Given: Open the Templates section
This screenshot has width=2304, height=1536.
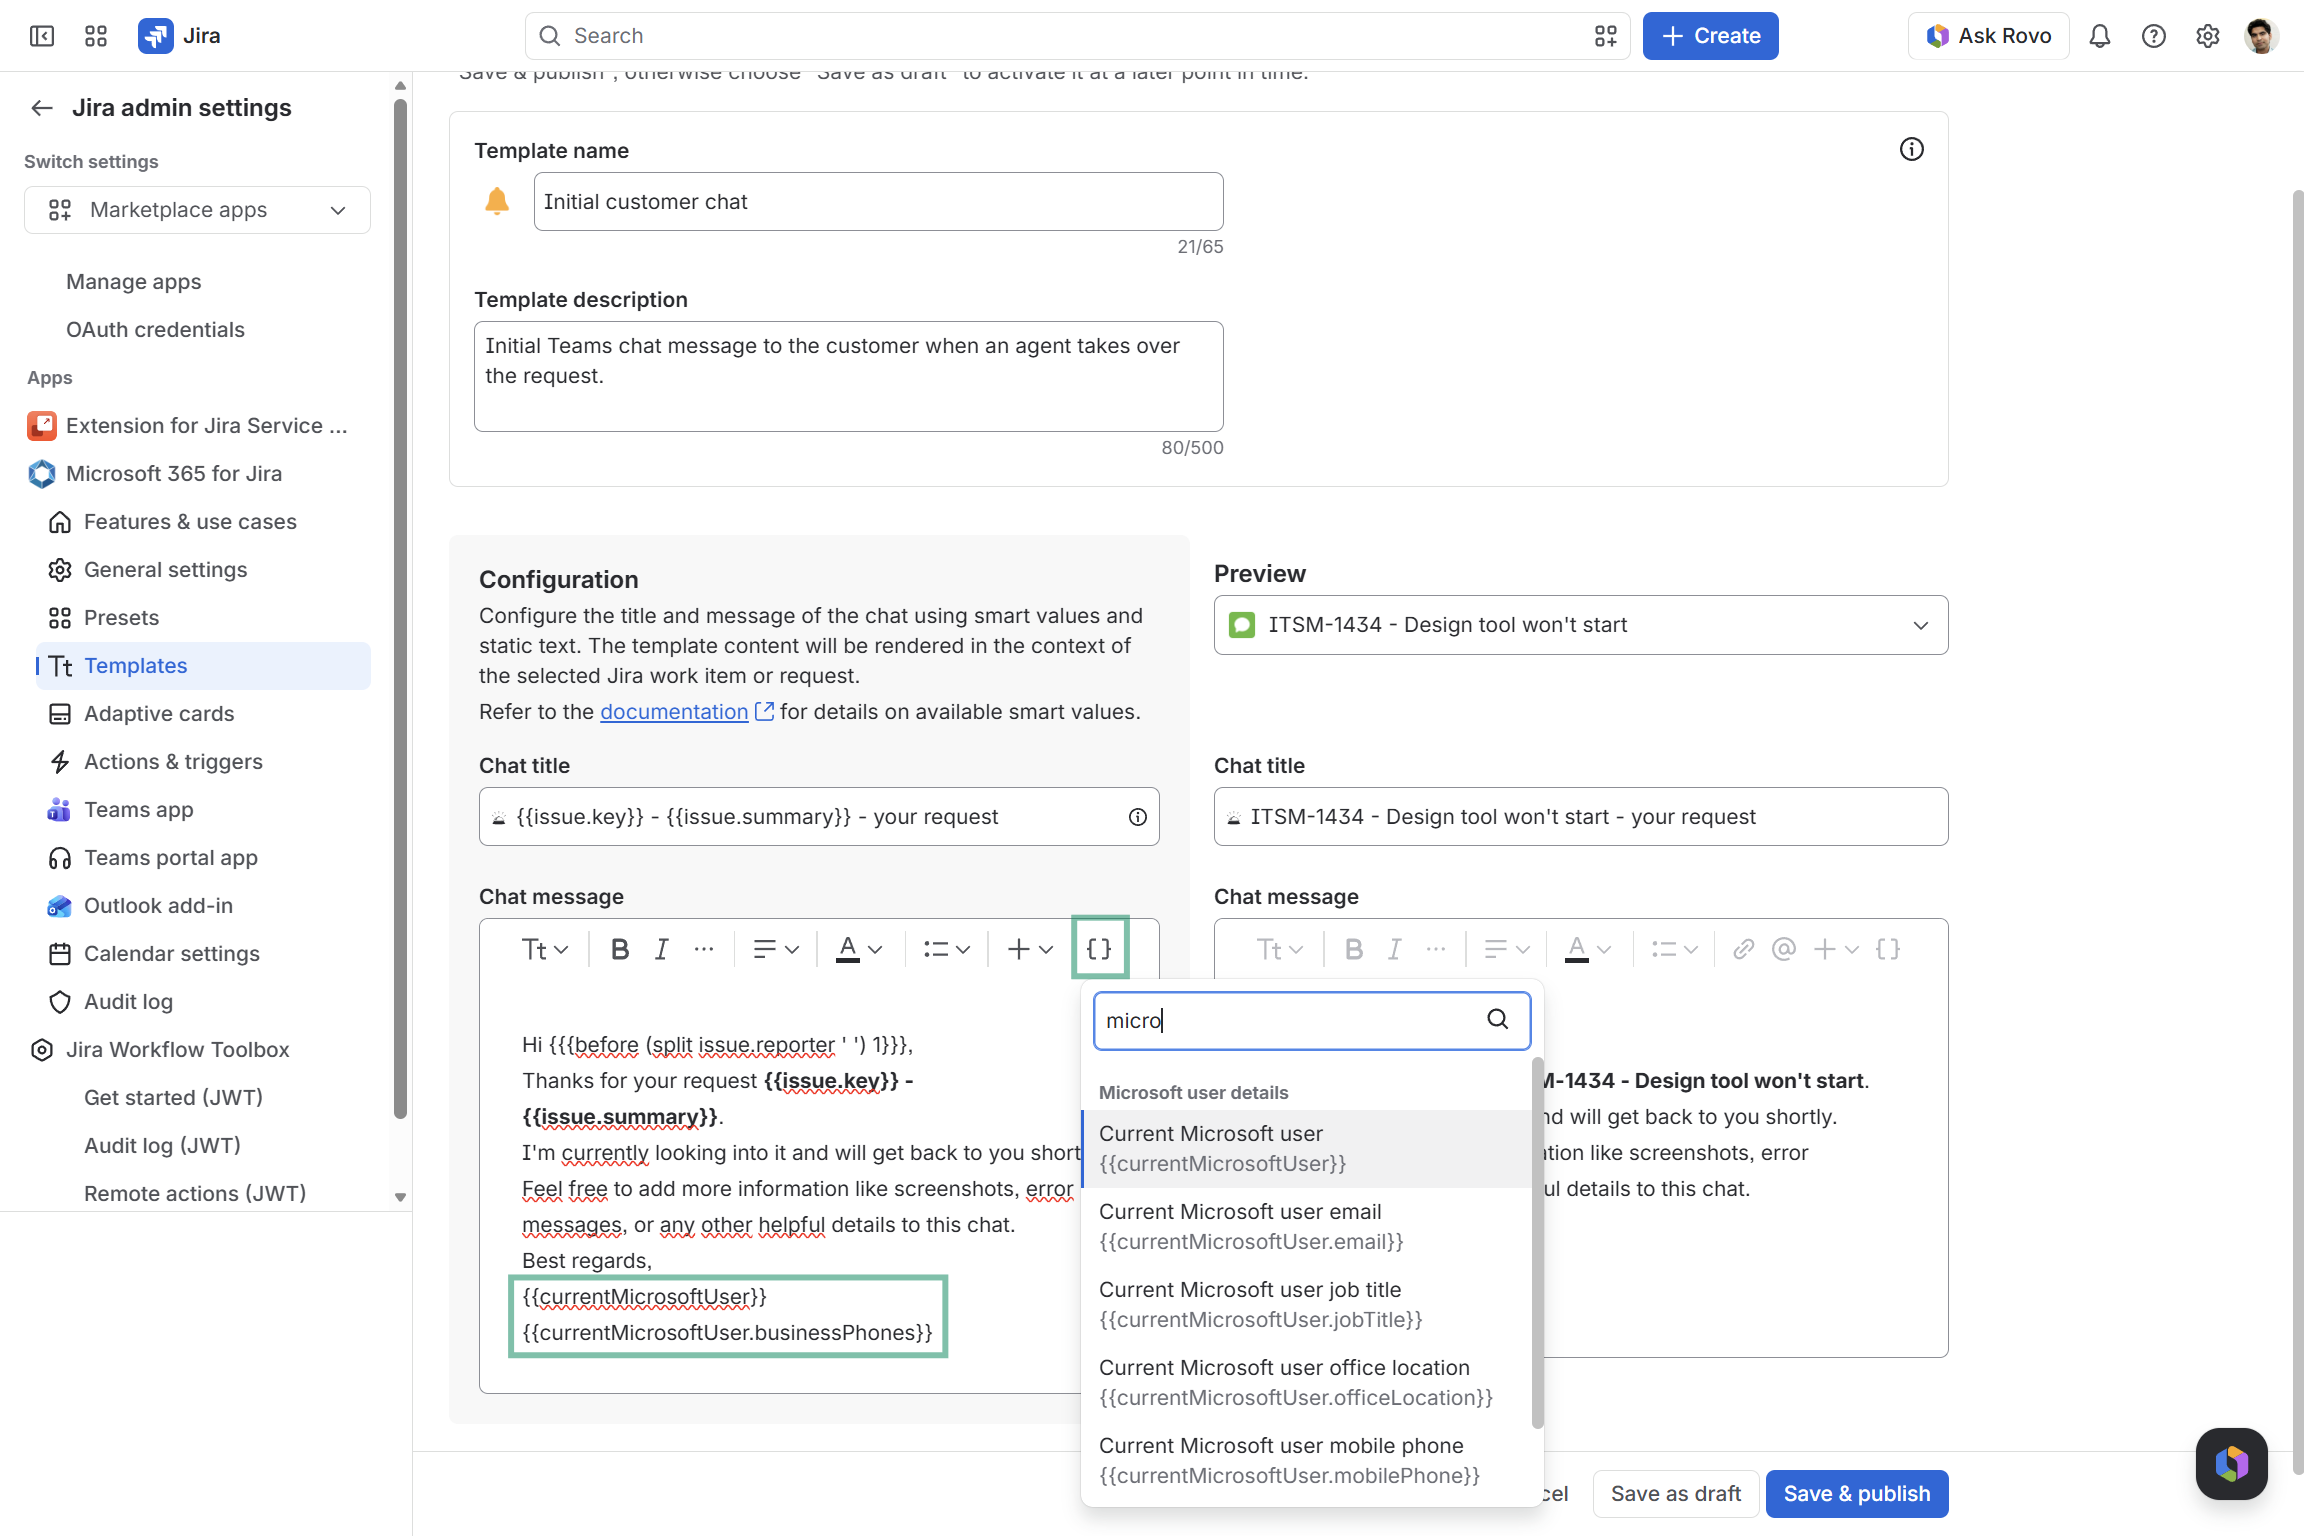Looking at the screenshot, I should tap(203, 666).
